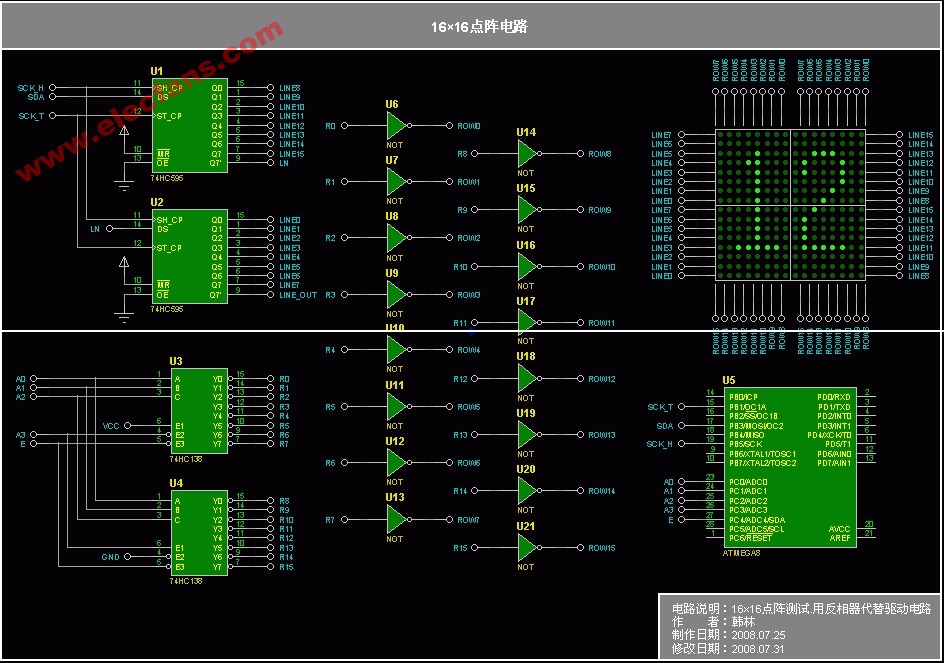The height and width of the screenshot is (663, 944).
Task: Select the SCK_H input label at U1
Action: (30, 88)
